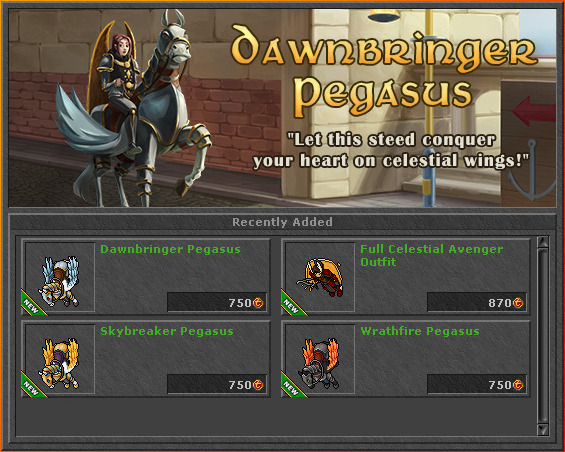Click the Skybreaker Pegasus mount thumbnail
The width and height of the screenshot is (565, 452).
(60, 359)
